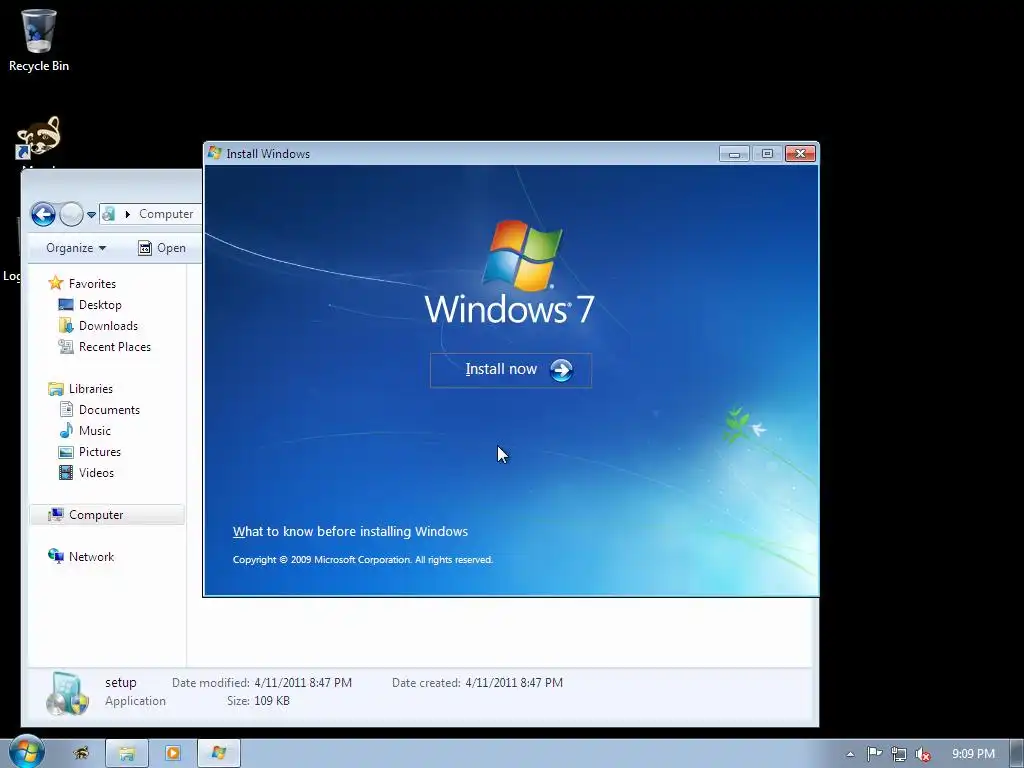Click the Install Windows title bar icon

click(x=214, y=153)
